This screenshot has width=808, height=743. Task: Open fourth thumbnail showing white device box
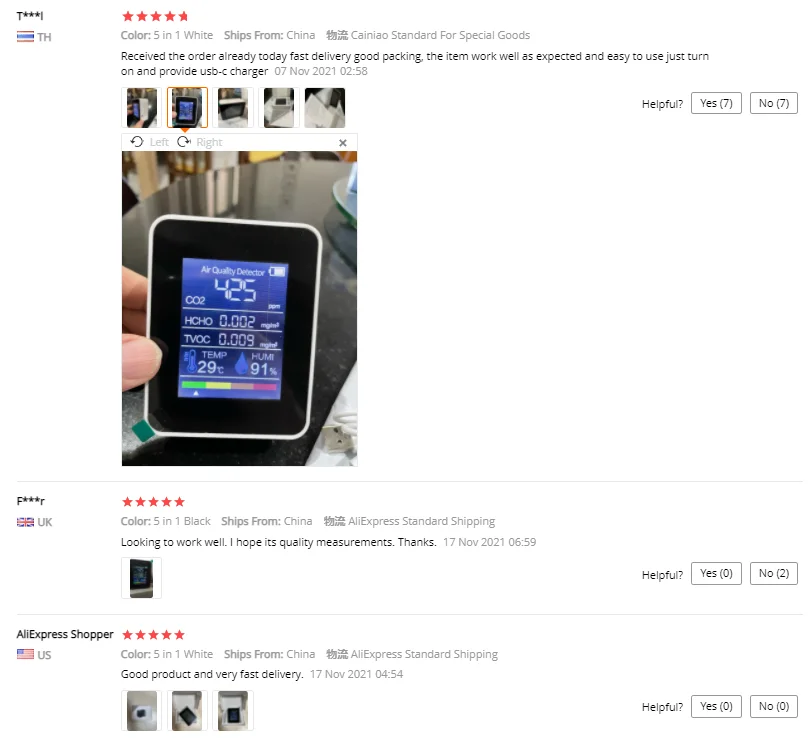point(279,108)
